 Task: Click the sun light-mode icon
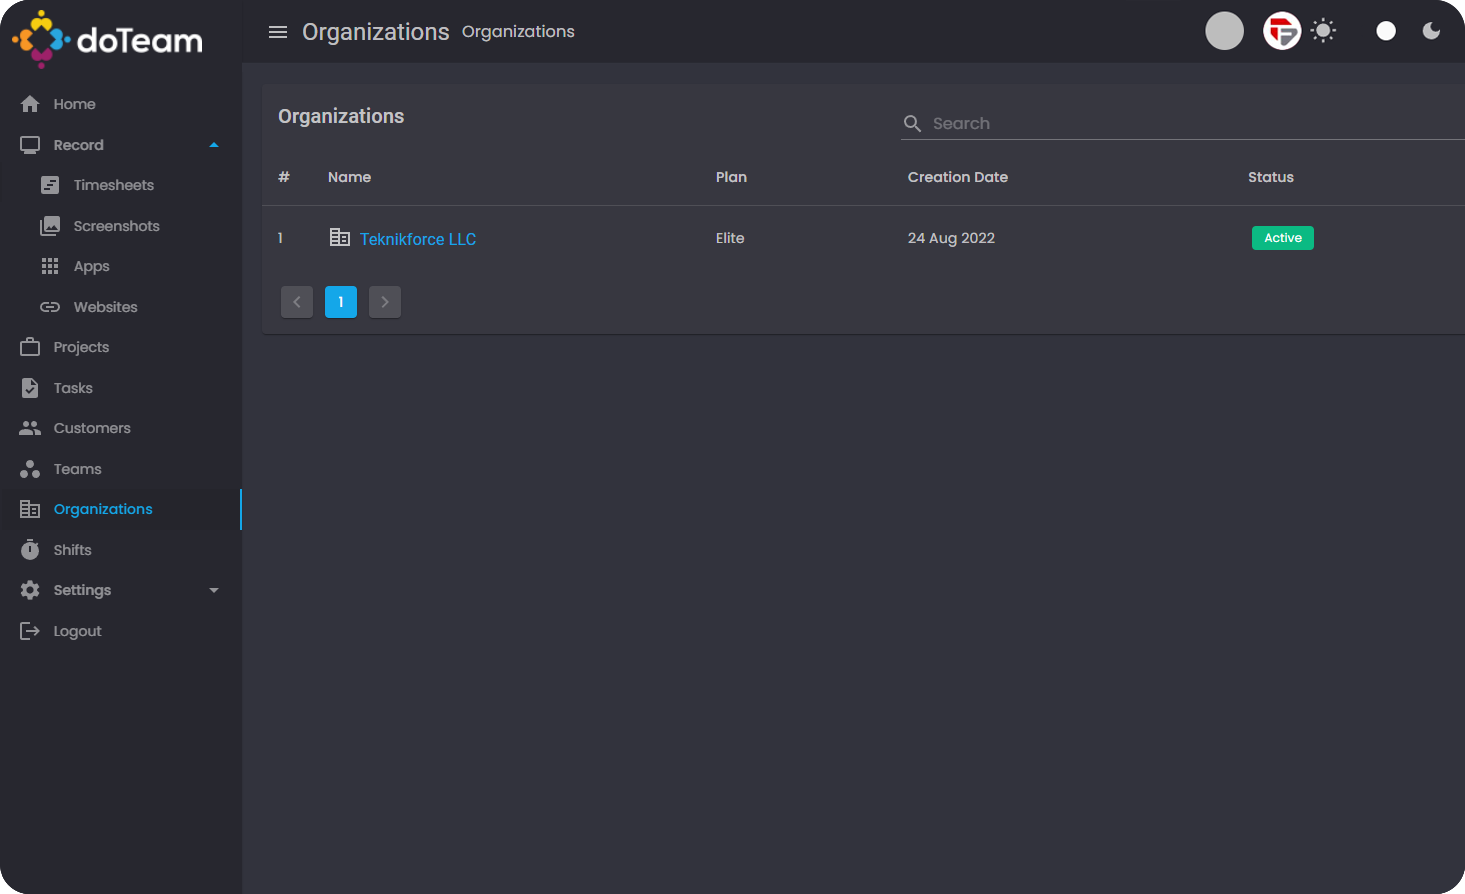(x=1323, y=31)
